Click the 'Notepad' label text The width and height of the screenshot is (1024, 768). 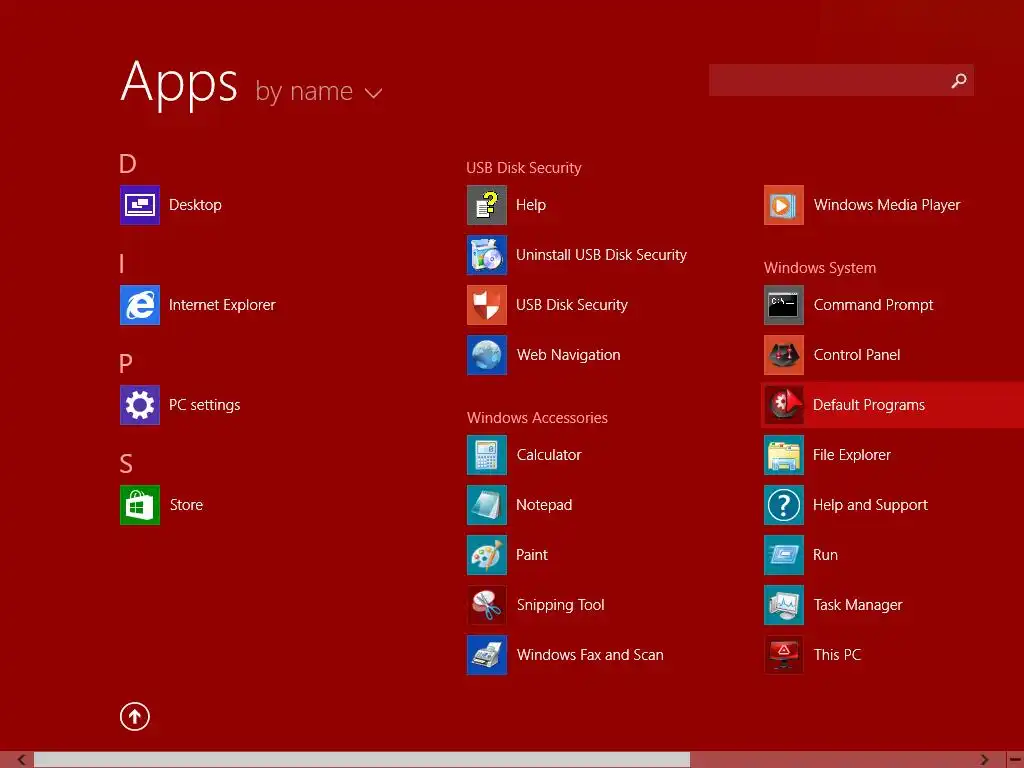(x=544, y=505)
